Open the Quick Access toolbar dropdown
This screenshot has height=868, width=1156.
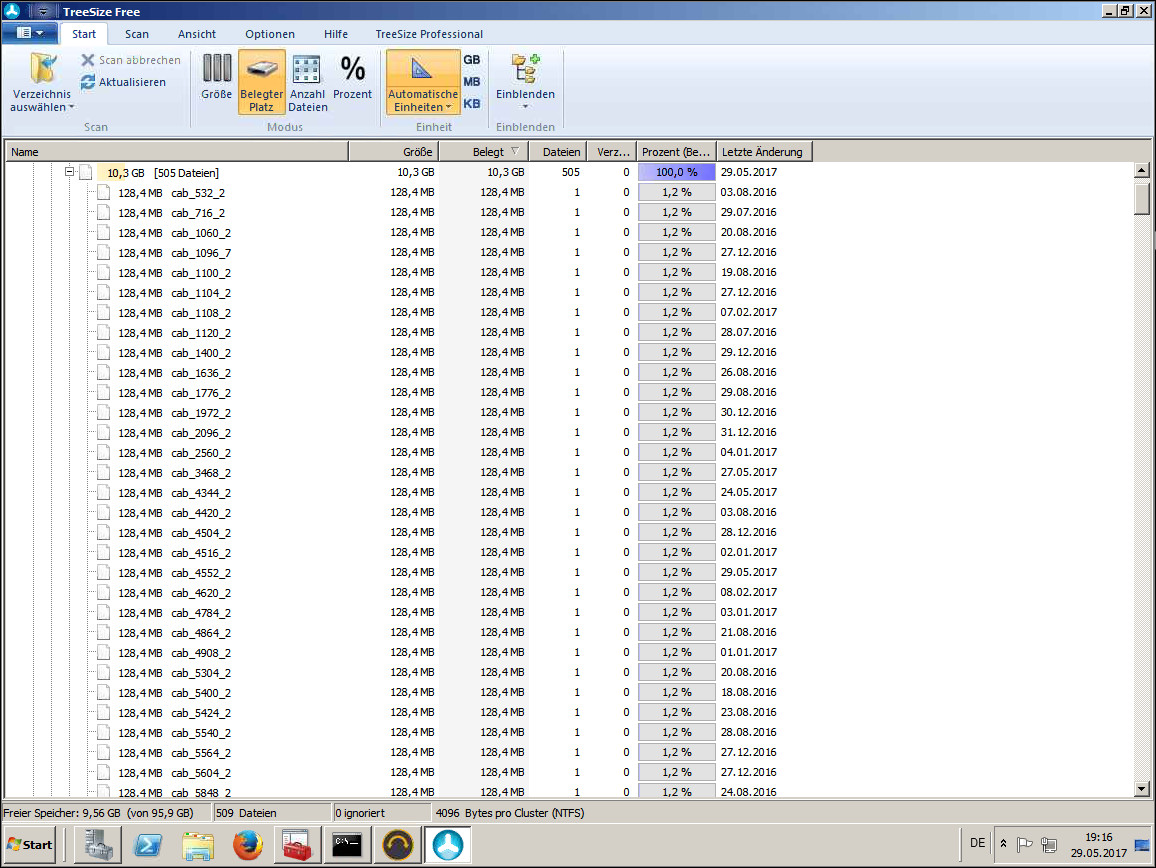pos(43,11)
